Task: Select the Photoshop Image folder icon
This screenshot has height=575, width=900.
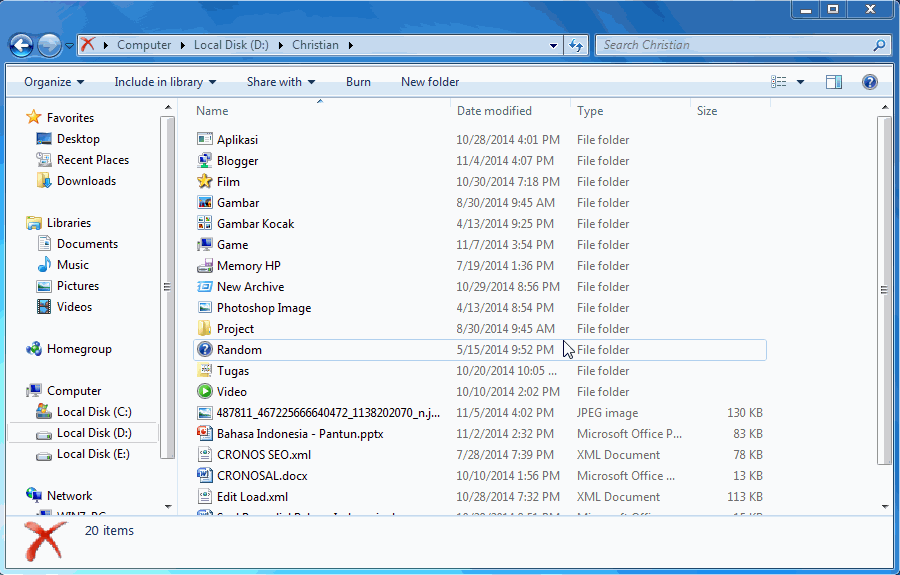Action: coord(204,308)
